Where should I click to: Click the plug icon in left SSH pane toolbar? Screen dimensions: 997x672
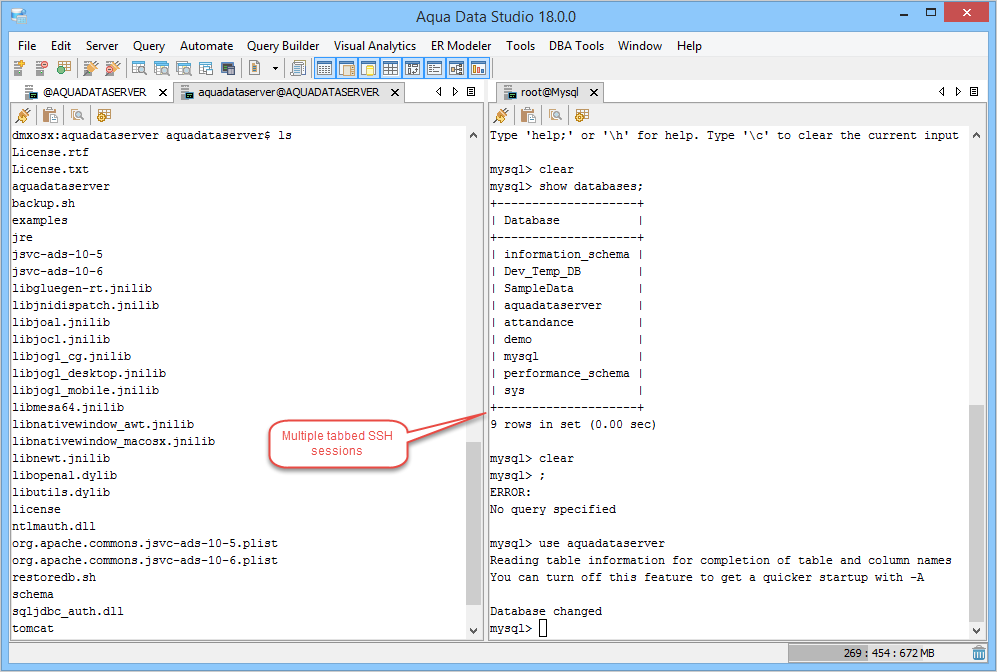pyautogui.click(x=23, y=115)
